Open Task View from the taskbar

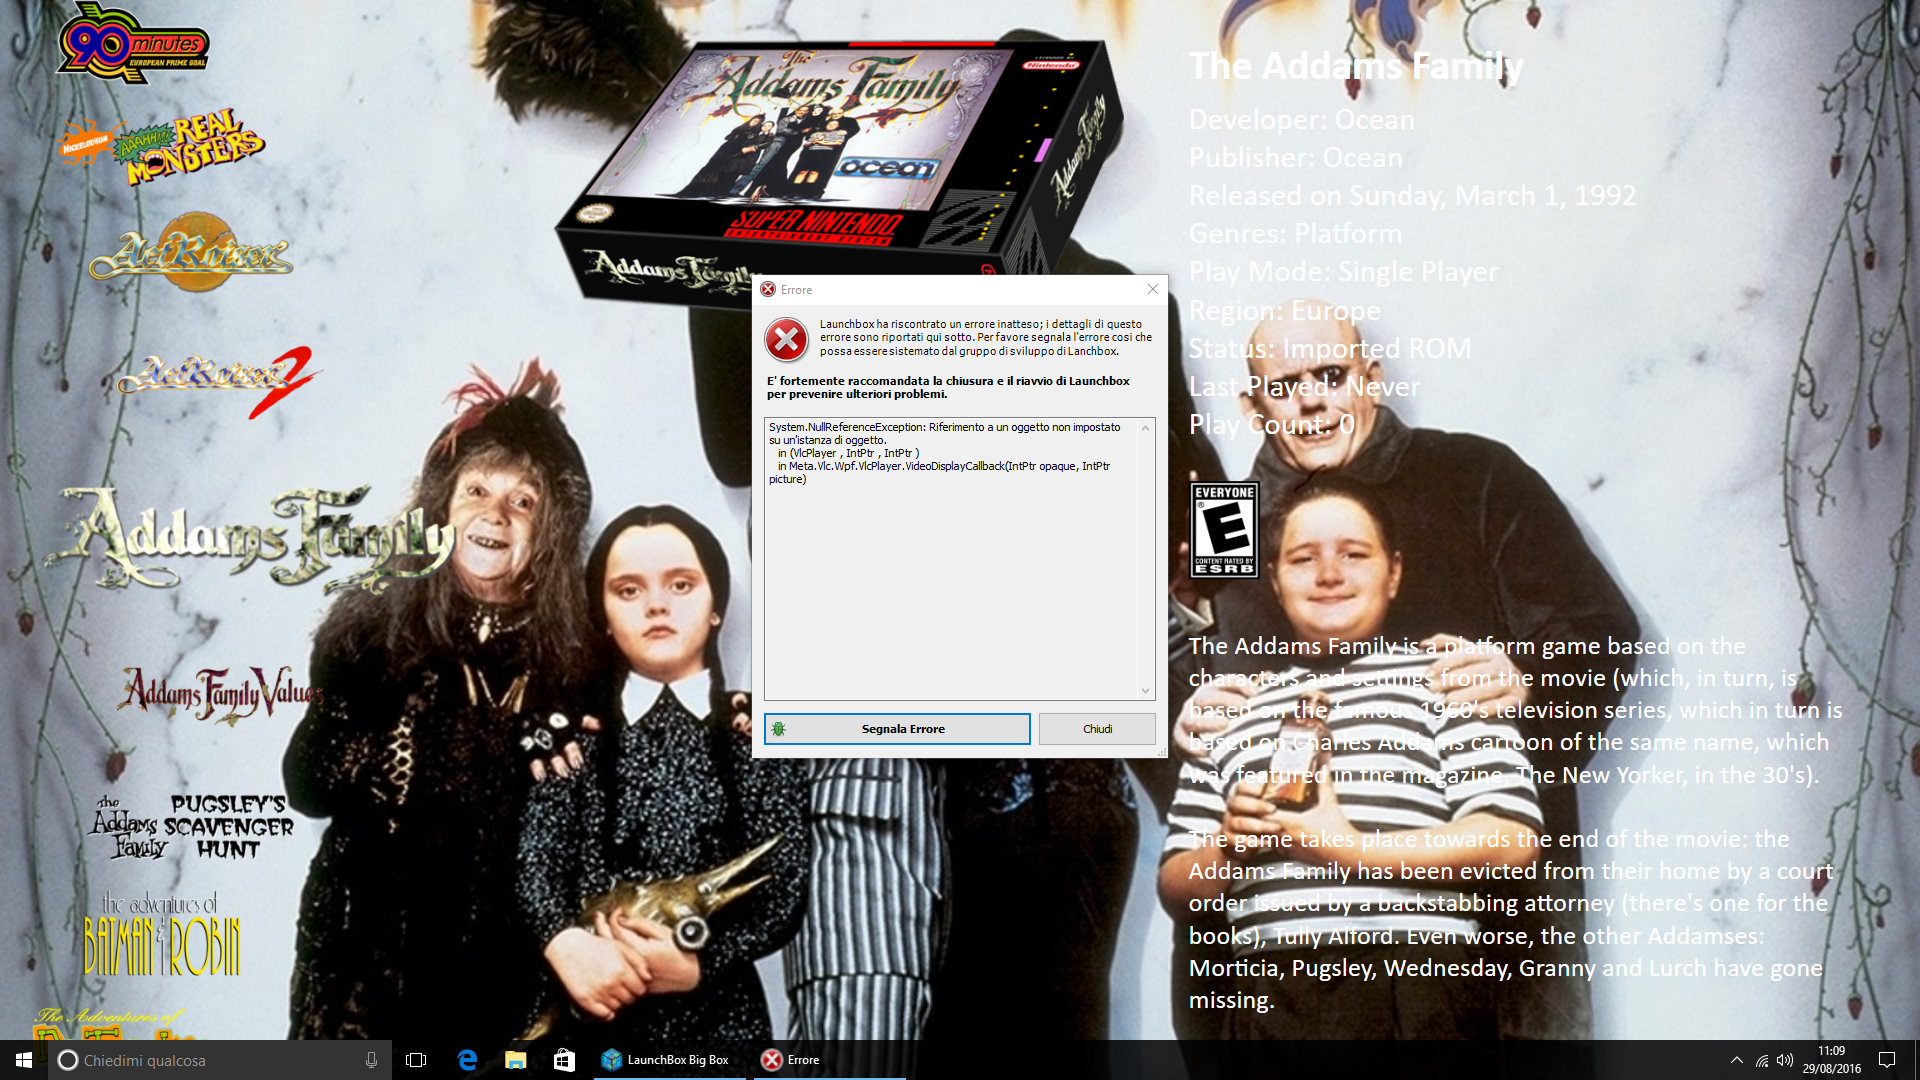[x=416, y=1060]
